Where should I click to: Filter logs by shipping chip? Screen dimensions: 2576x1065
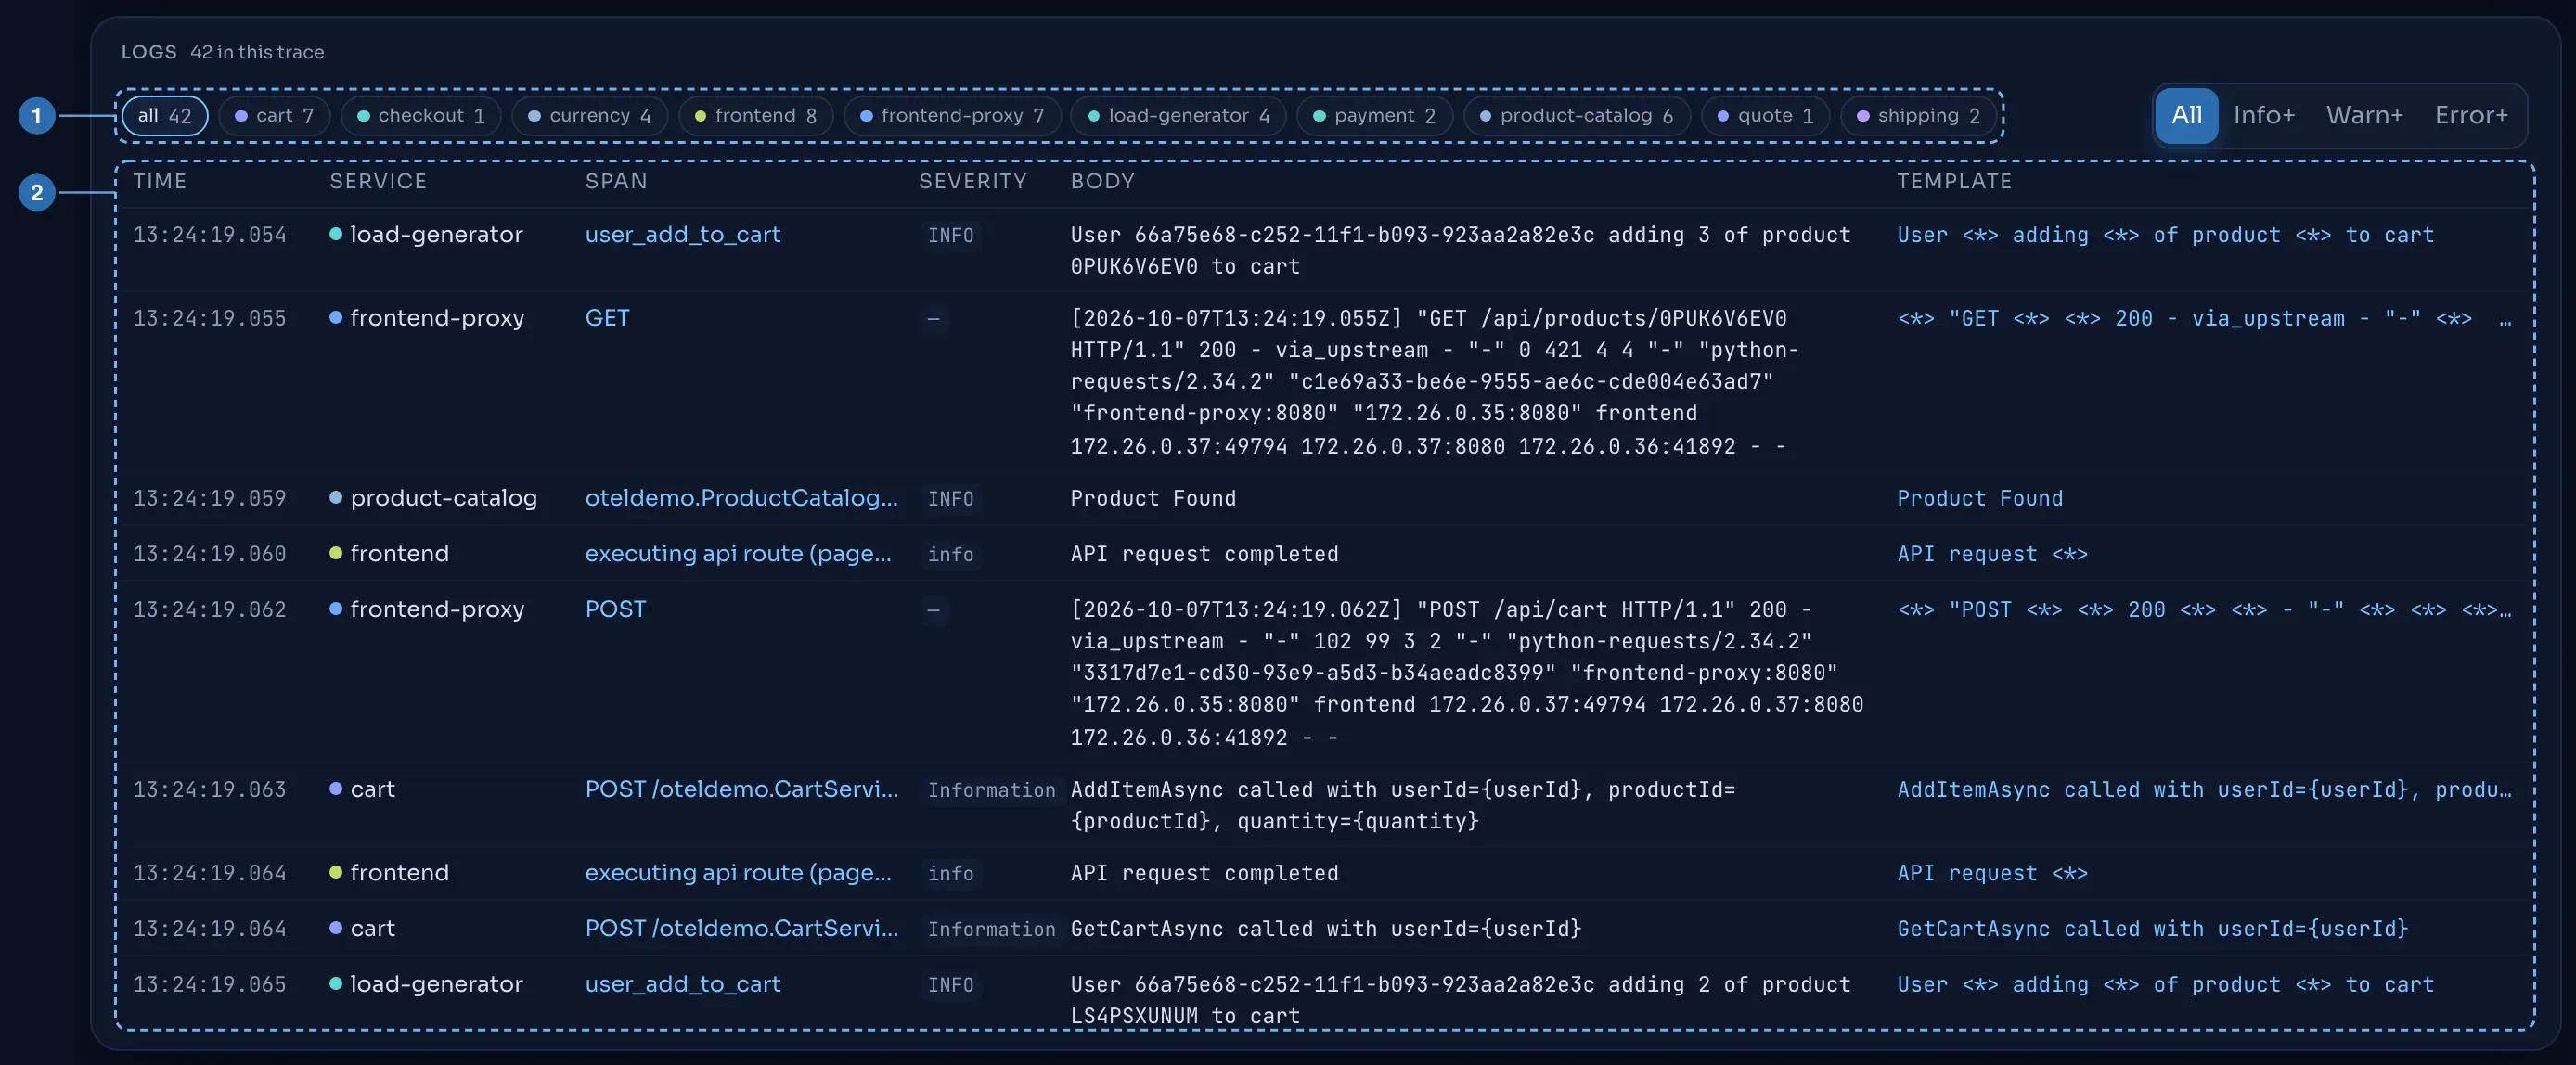click(1918, 116)
